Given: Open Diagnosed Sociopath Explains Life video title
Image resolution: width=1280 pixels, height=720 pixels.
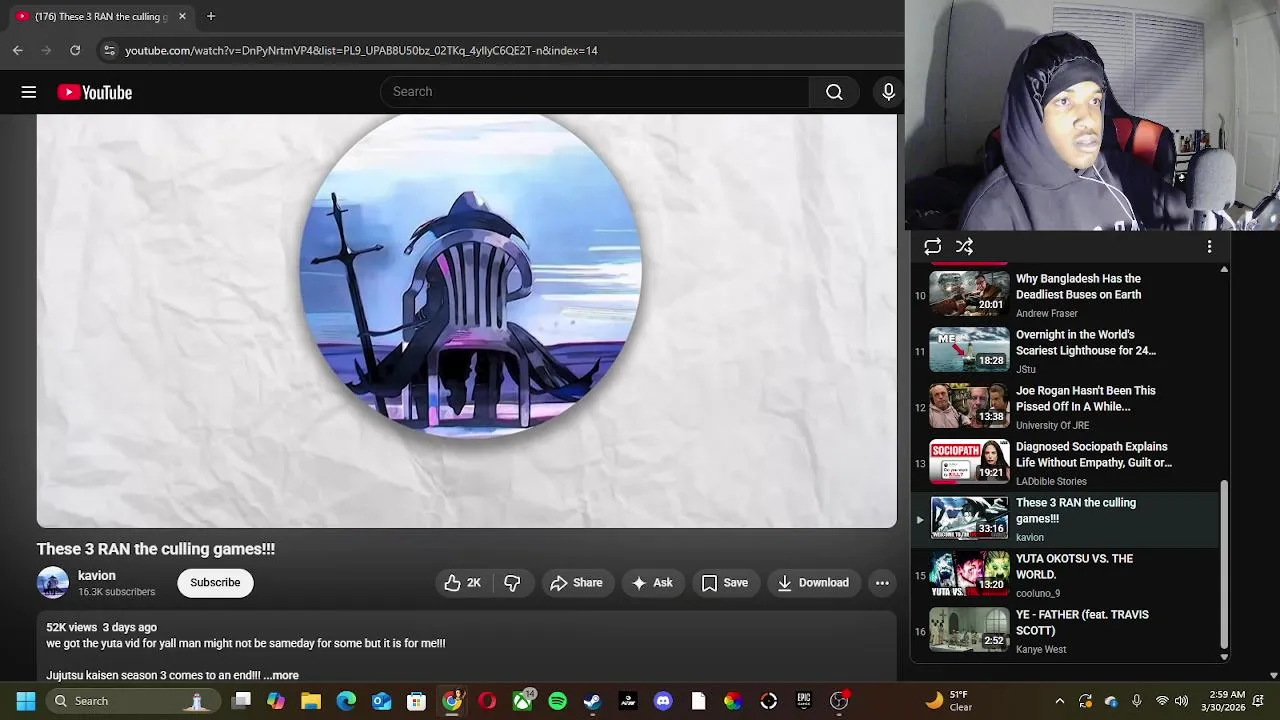Looking at the screenshot, I should pos(1094,455).
